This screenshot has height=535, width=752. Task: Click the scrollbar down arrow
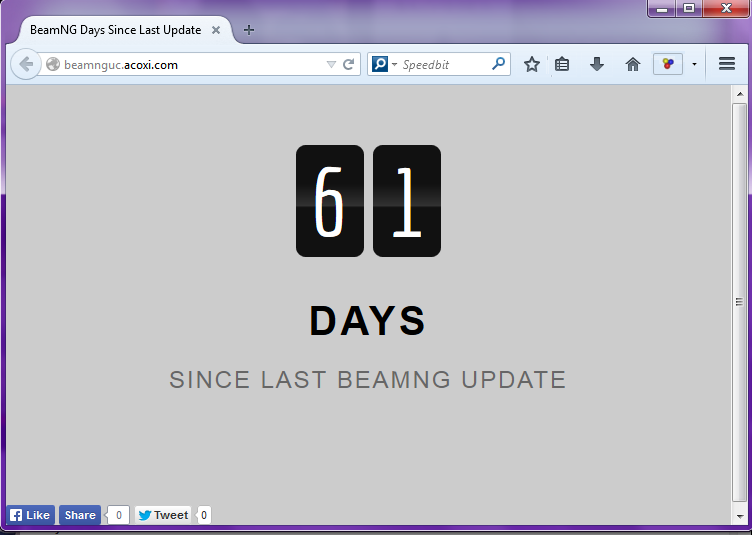point(740,517)
